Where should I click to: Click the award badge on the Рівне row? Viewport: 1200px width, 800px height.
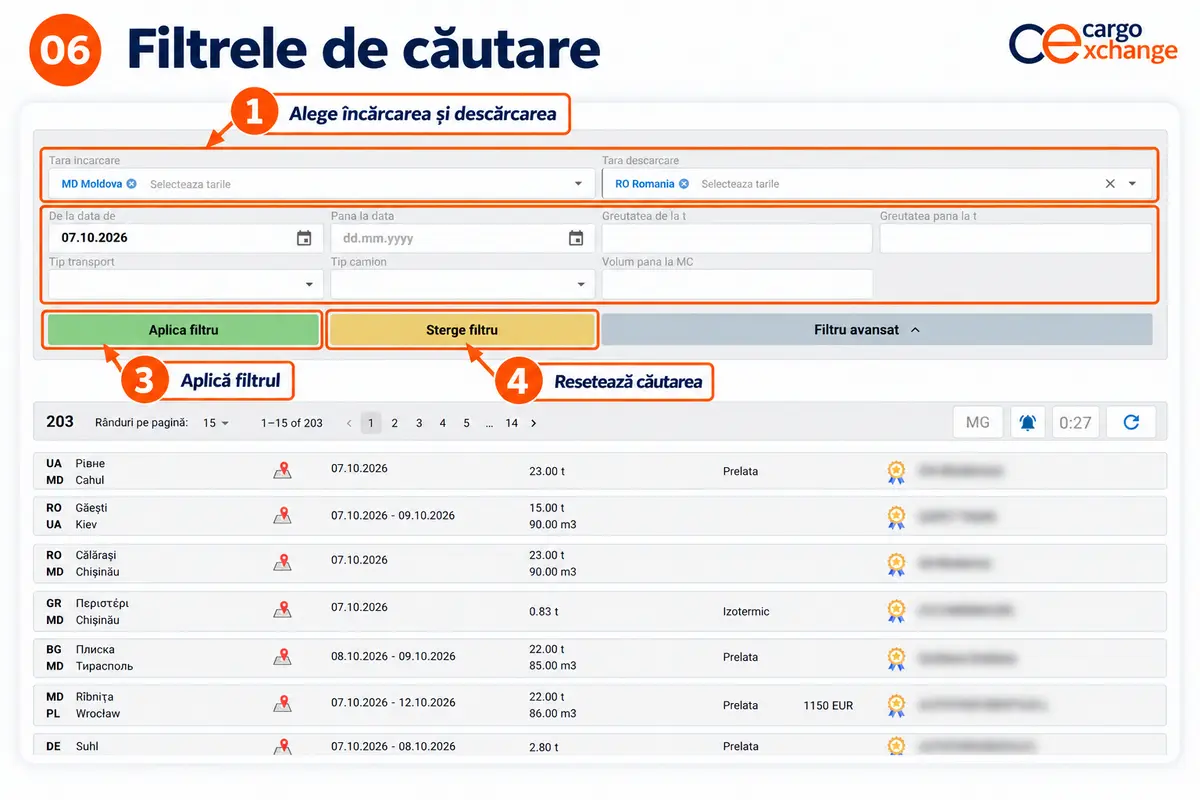point(896,472)
